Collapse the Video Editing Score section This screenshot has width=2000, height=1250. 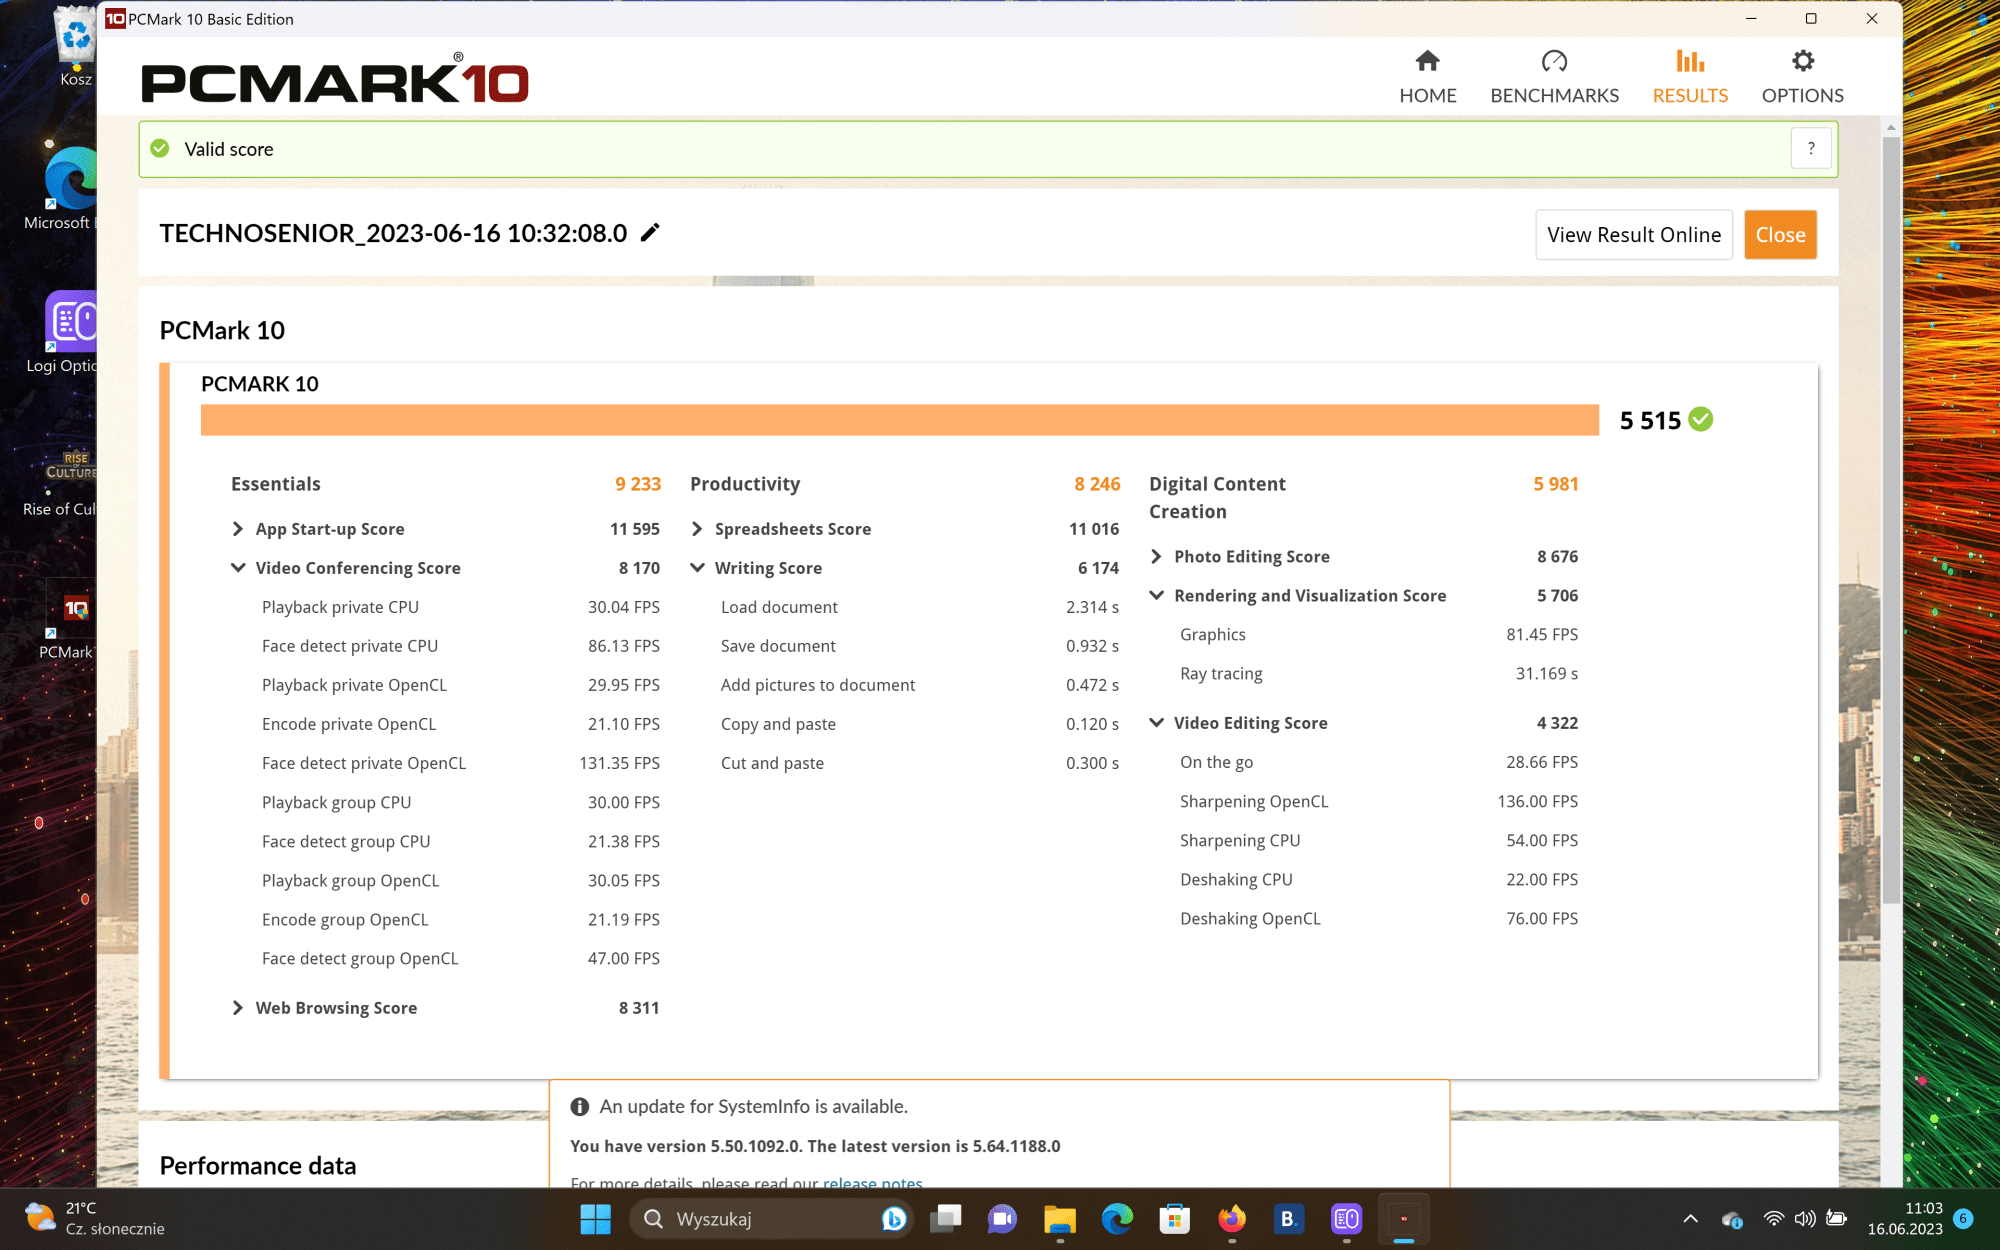tap(1156, 723)
